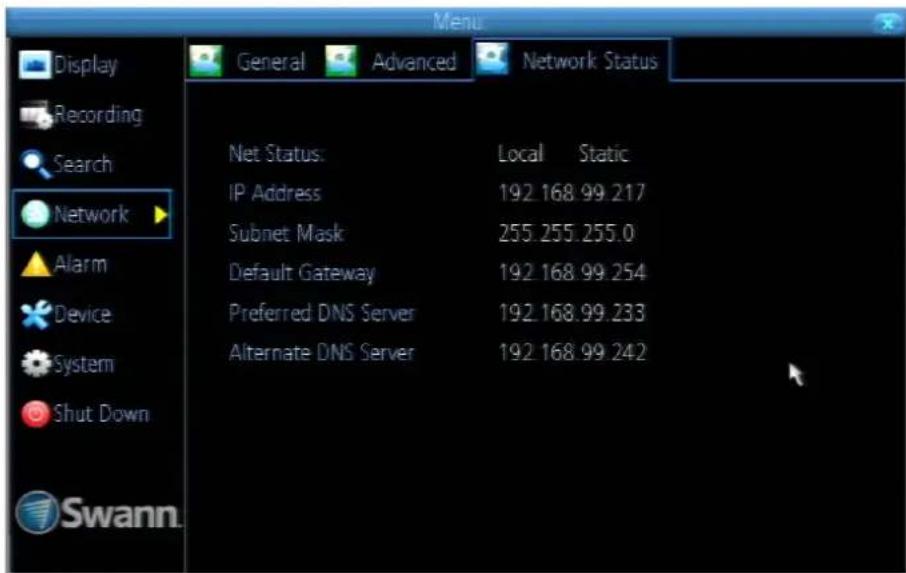The image size is (906, 573).
Task: Click the Search magnifier icon
Action: point(36,164)
